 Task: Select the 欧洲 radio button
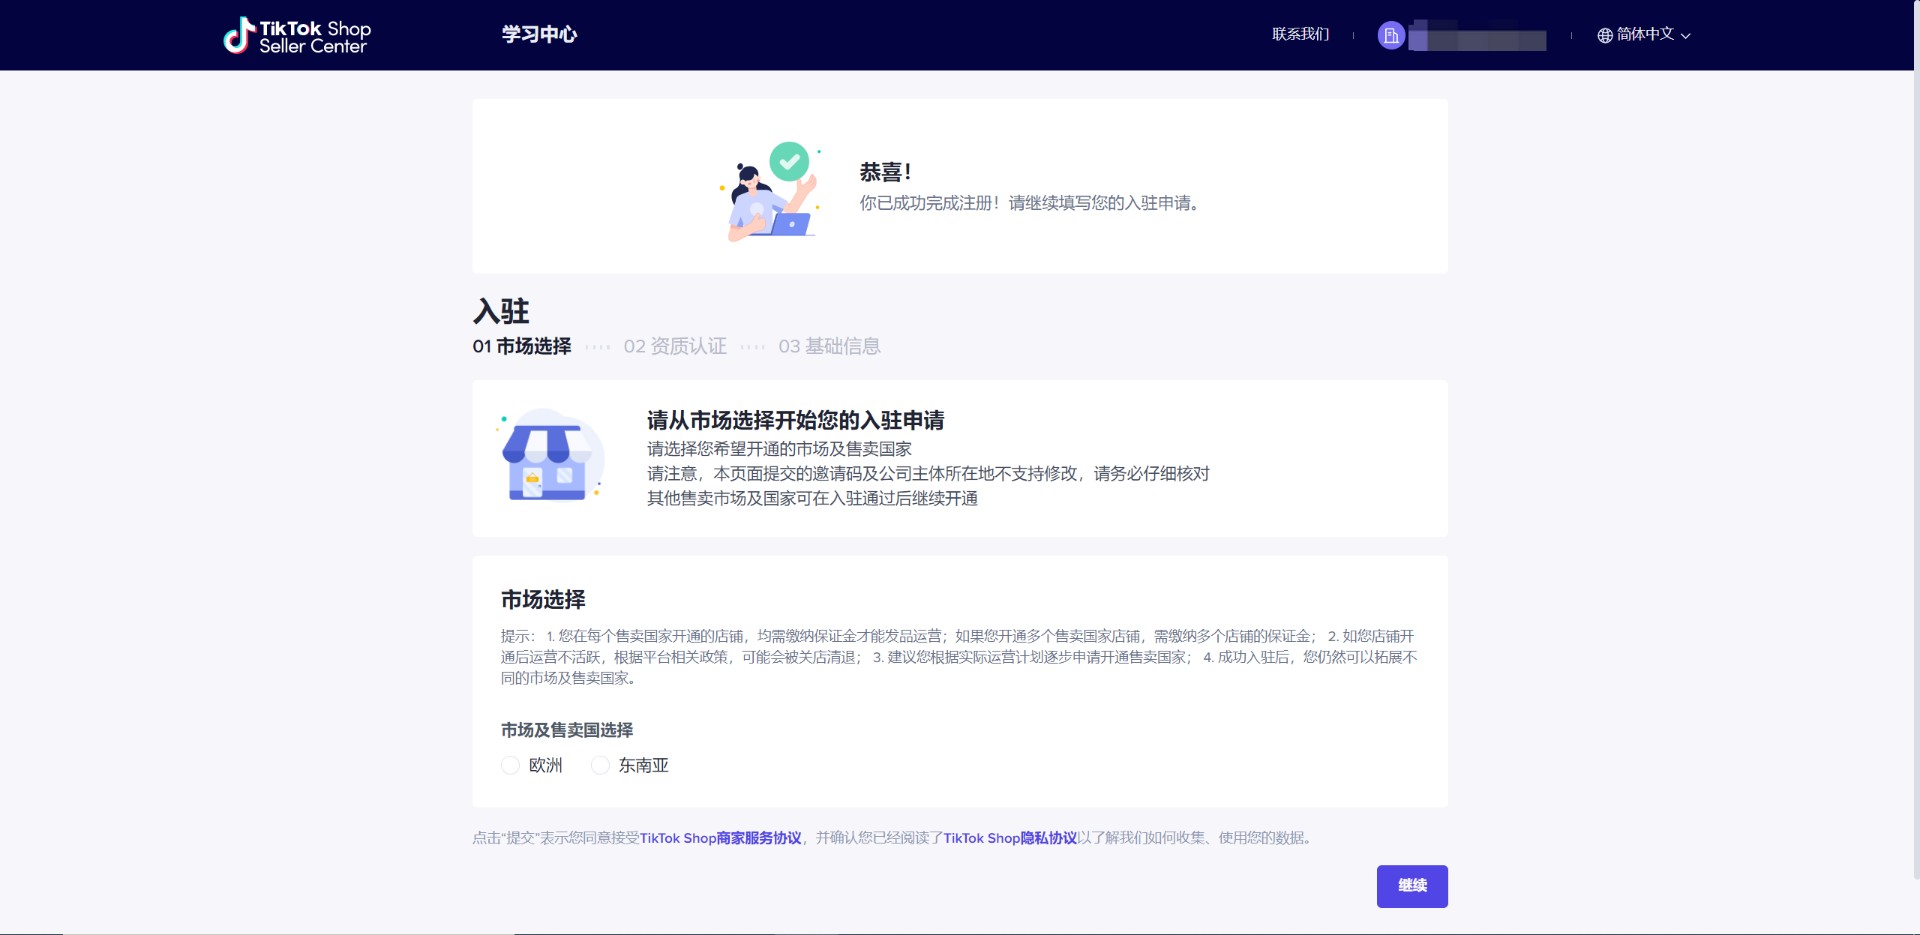coord(510,765)
